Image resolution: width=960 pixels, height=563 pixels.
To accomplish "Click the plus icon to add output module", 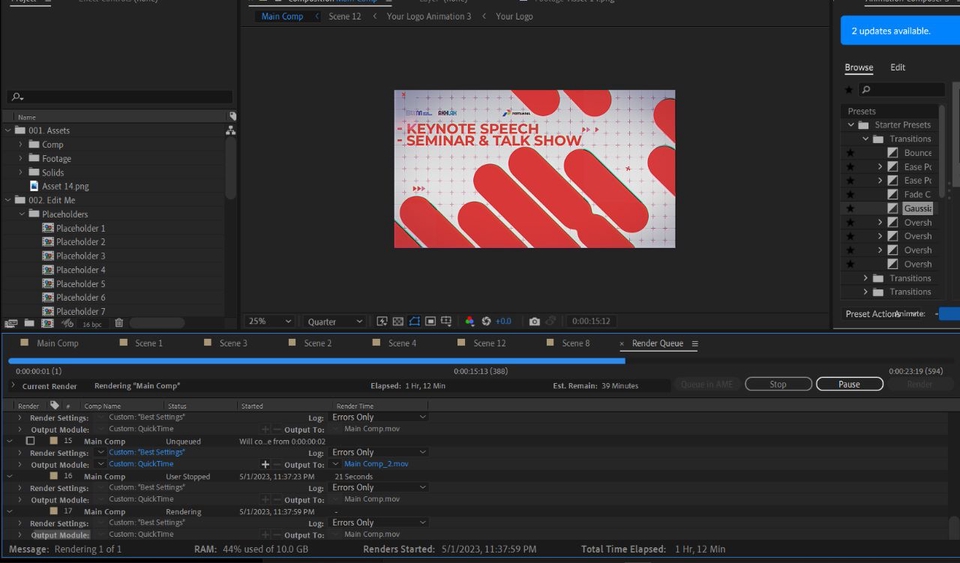I will 265,464.
